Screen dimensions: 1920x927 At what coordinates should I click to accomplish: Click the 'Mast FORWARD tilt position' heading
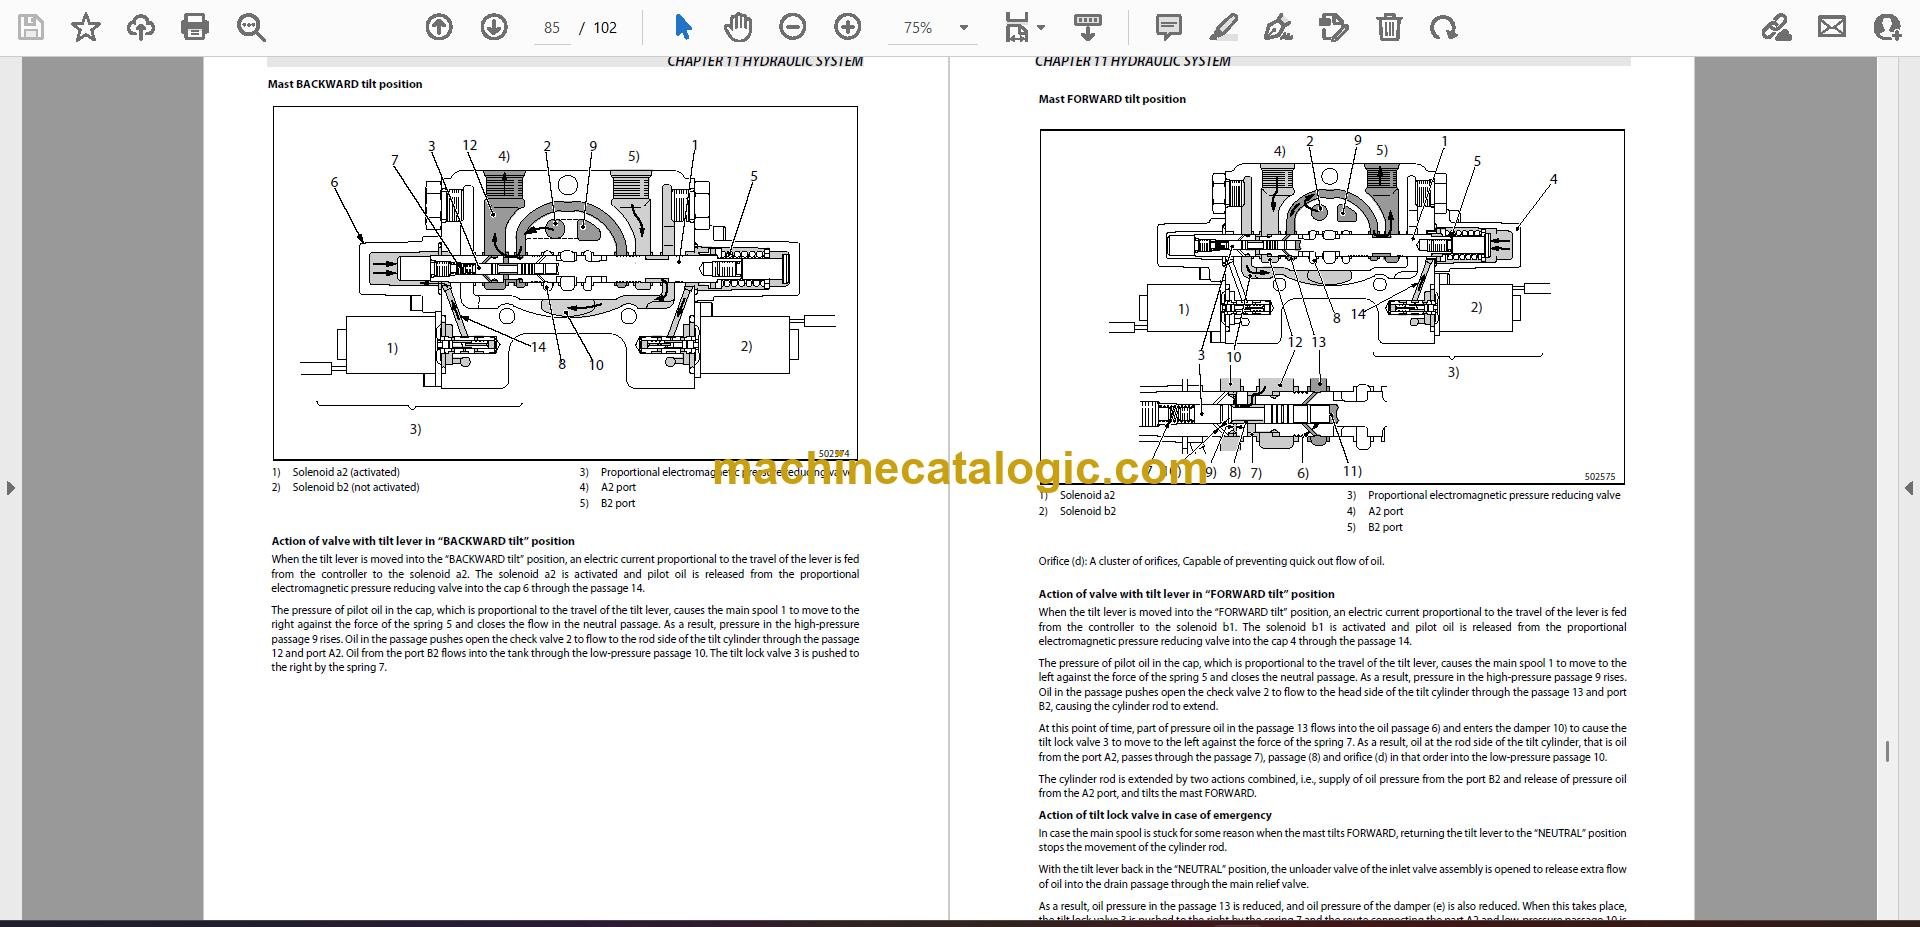pyautogui.click(x=1112, y=99)
